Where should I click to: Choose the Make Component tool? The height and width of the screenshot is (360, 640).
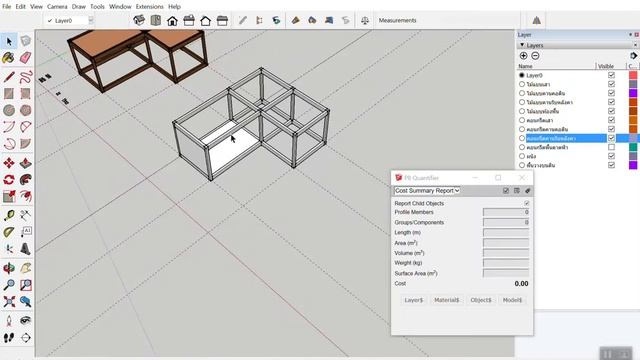[x=26, y=41]
